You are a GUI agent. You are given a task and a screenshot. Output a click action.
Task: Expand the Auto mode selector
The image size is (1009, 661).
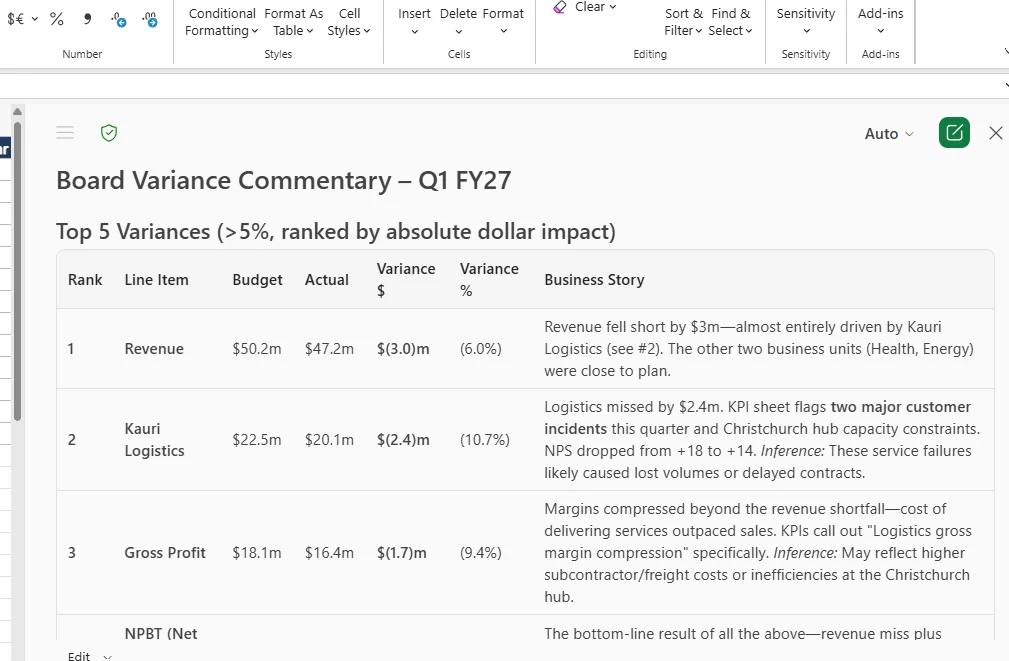(889, 133)
